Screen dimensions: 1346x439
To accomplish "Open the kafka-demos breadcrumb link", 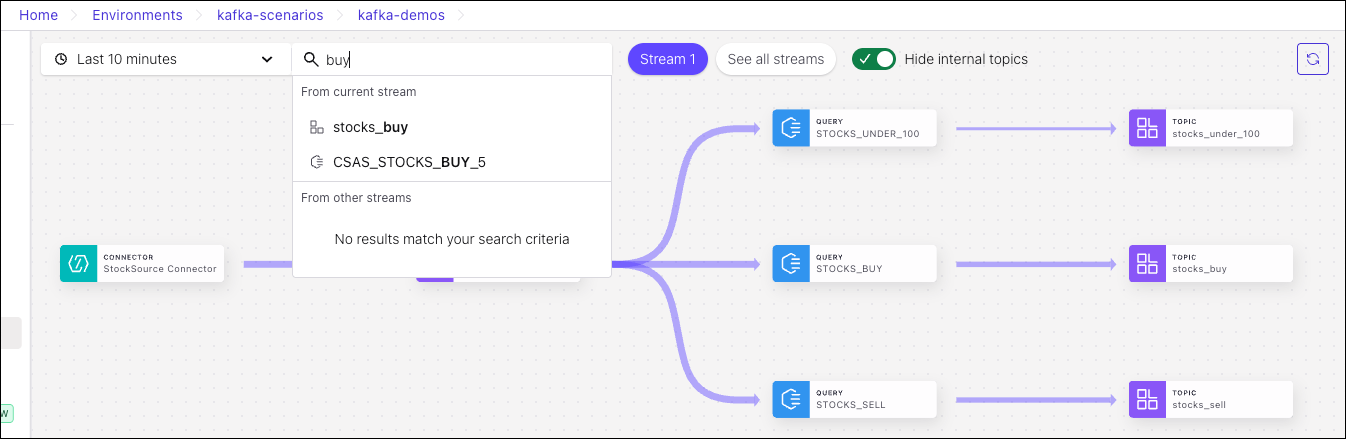I will pos(401,15).
